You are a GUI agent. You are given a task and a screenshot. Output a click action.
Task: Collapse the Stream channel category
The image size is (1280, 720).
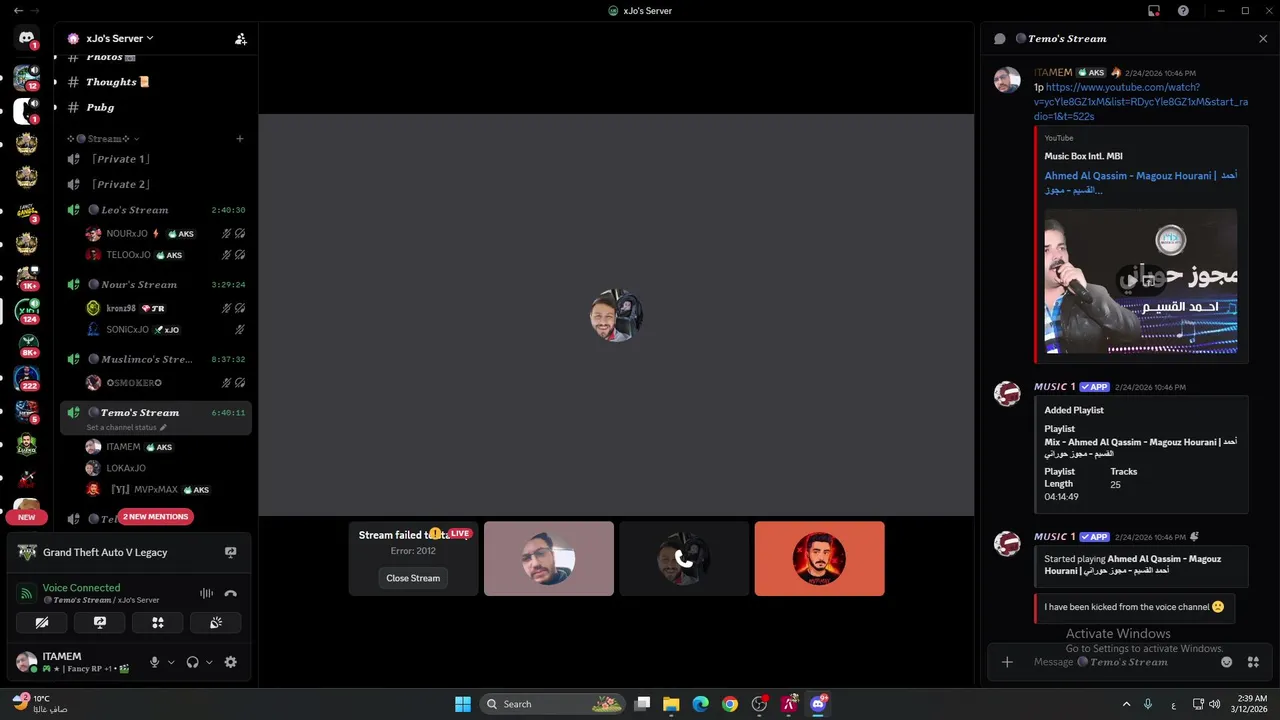104,139
